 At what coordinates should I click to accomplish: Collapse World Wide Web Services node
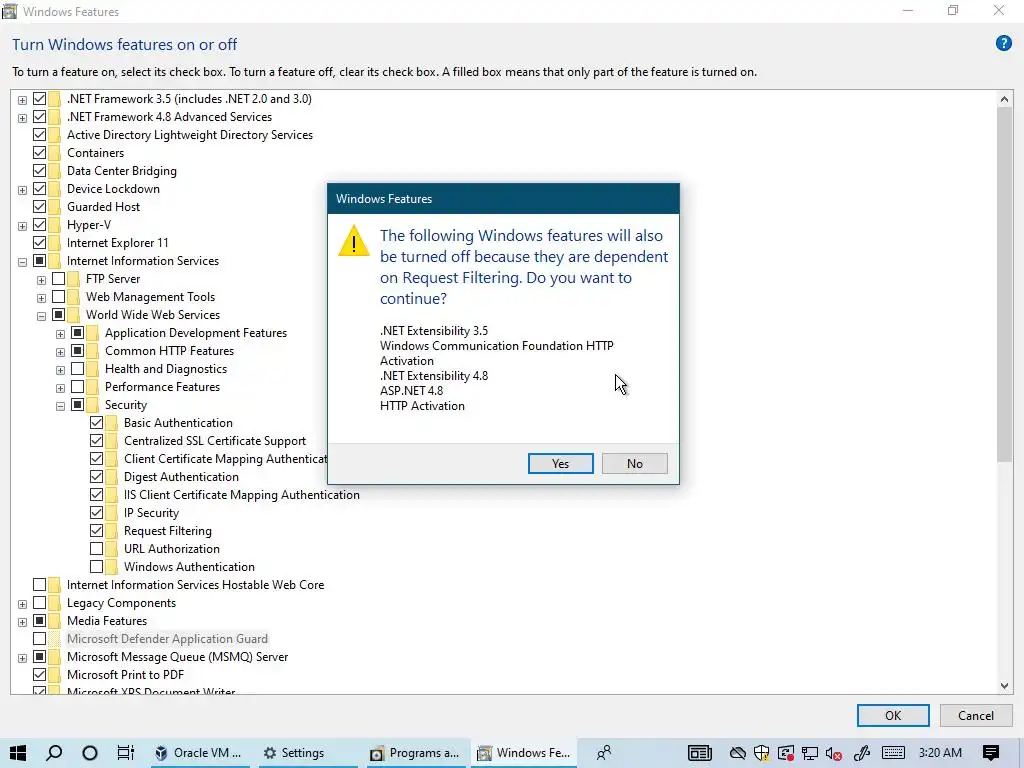(41, 316)
